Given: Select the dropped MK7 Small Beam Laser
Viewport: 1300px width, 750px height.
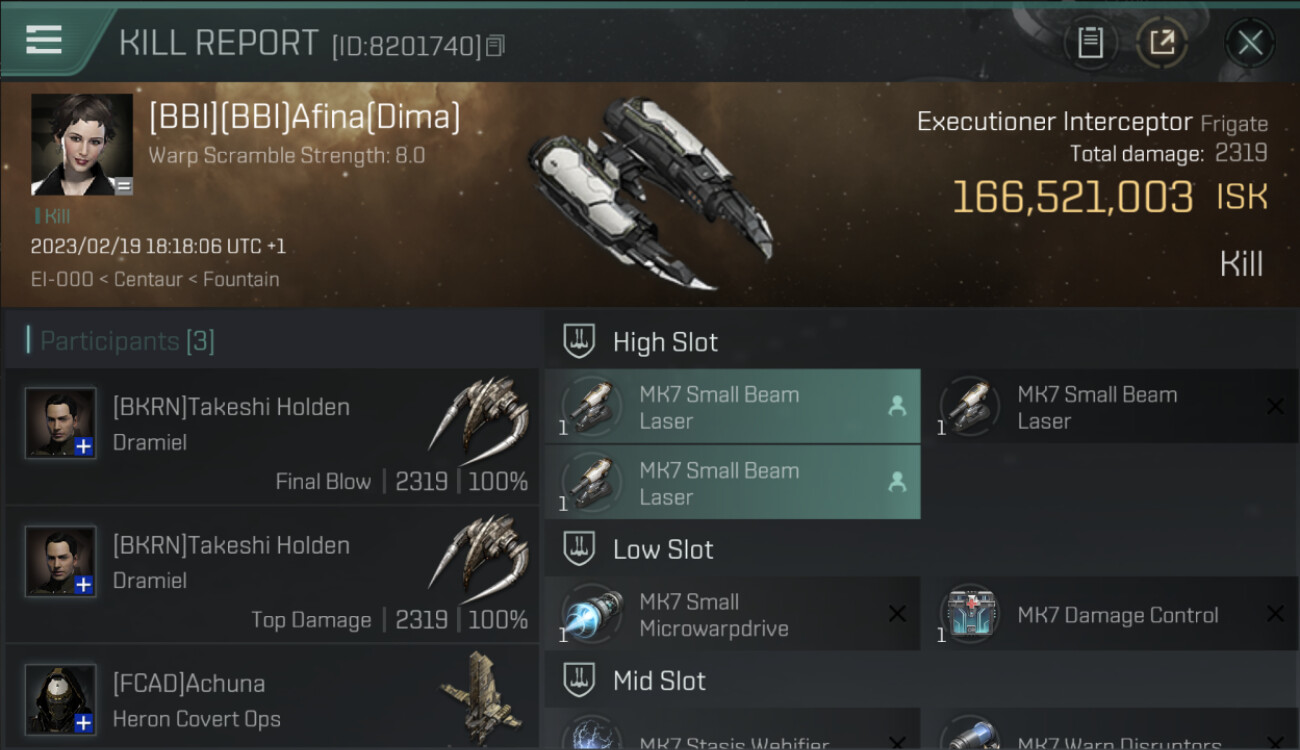Looking at the screenshot, I should (x=1109, y=407).
